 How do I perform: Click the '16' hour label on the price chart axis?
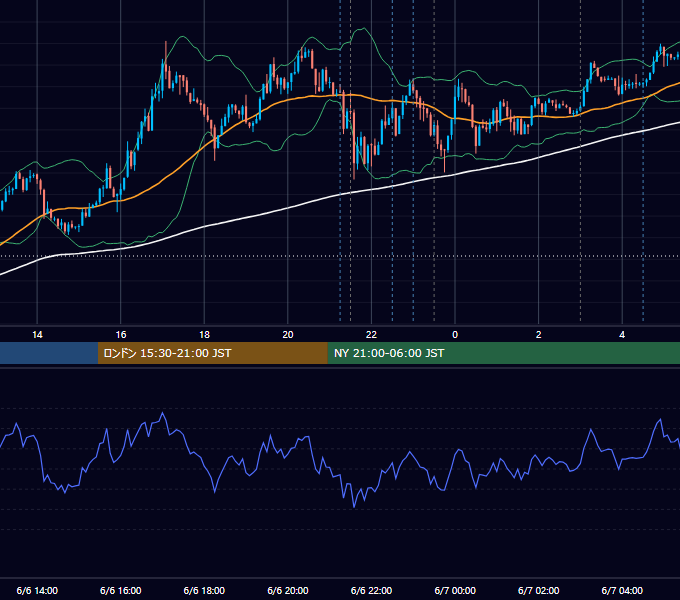click(x=121, y=335)
